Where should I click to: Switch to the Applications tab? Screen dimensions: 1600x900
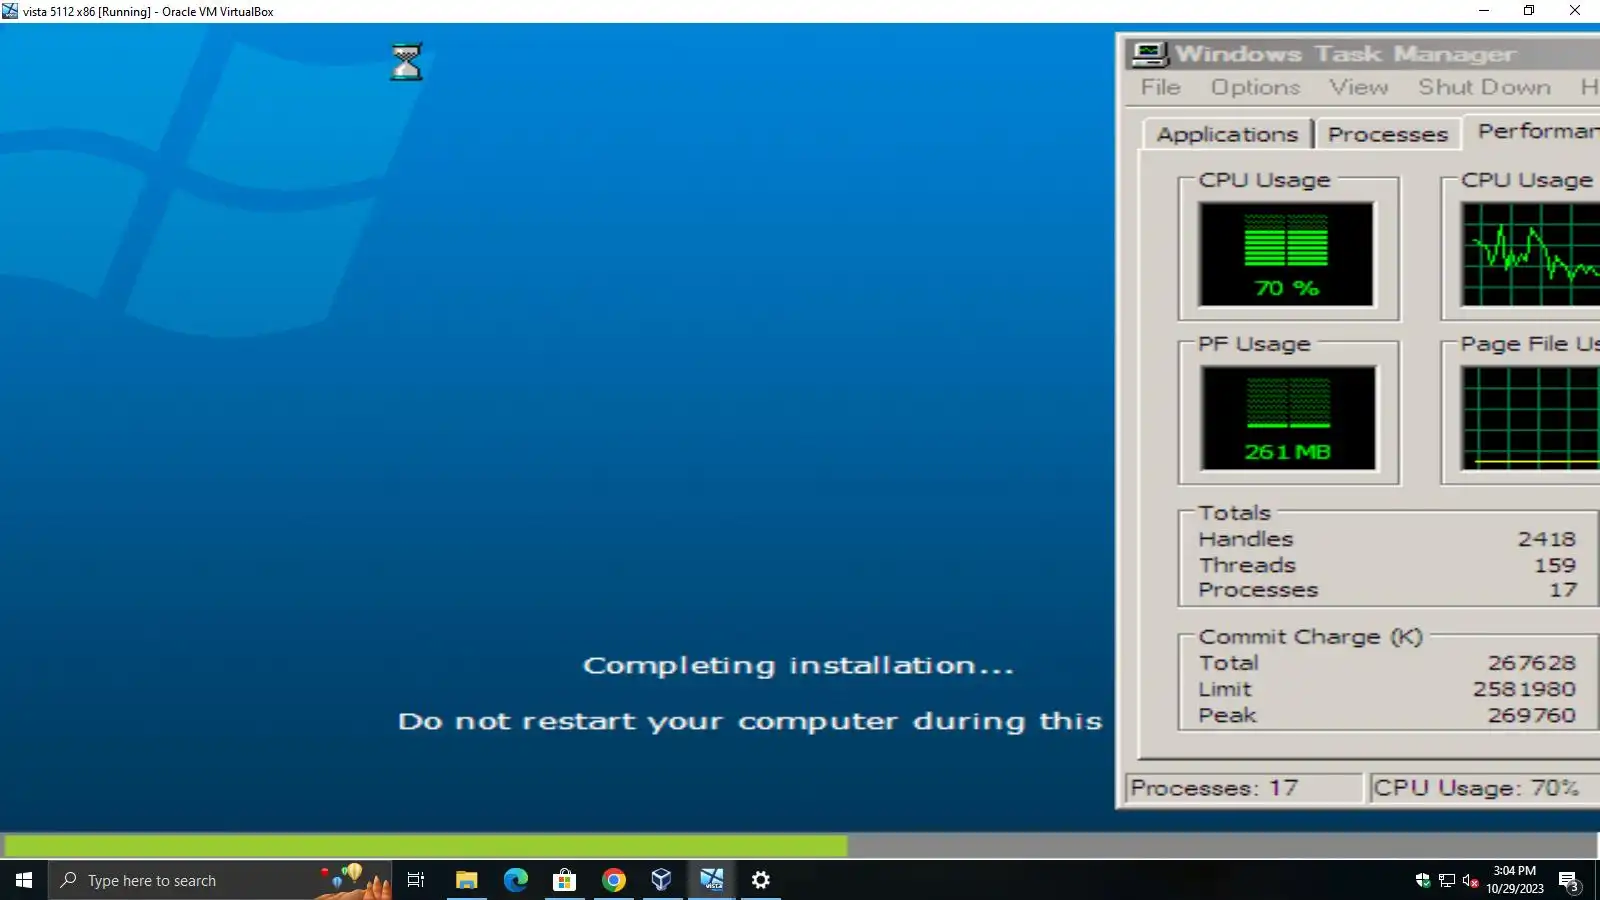pyautogui.click(x=1227, y=134)
